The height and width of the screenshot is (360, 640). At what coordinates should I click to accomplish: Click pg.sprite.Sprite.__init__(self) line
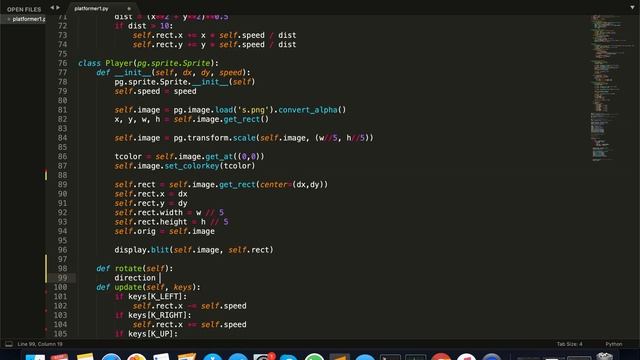(184, 82)
